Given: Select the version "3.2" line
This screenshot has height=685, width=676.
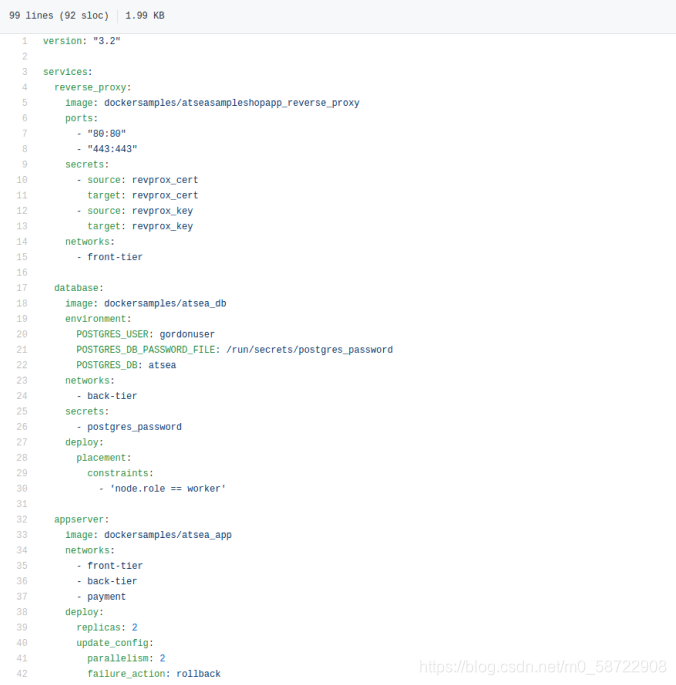Looking at the screenshot, I should click(81, 41).
